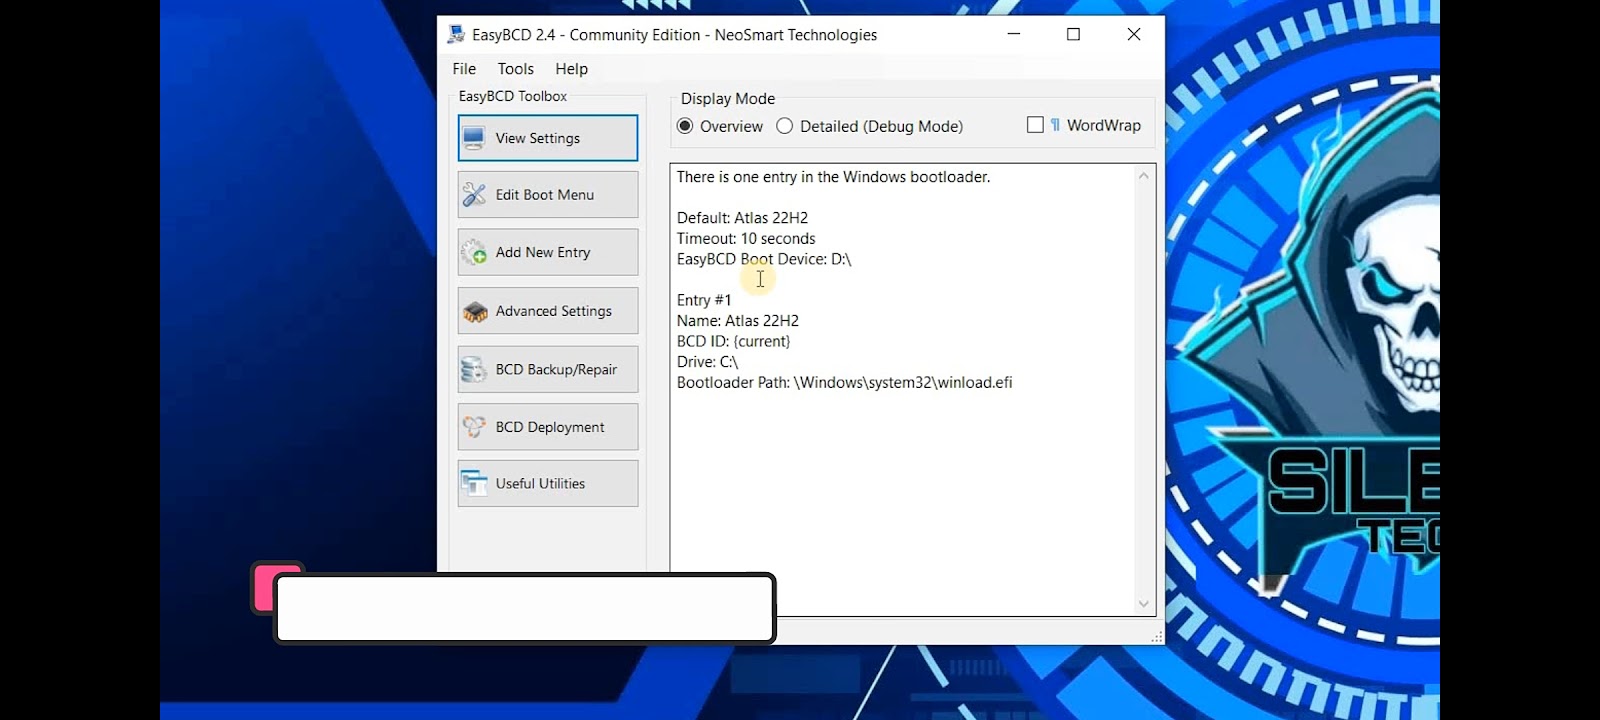The height and width of the screenshot is (720, 1600).
Task: Click the WordWrap pilcrow icon
Action: point(1055,125)
